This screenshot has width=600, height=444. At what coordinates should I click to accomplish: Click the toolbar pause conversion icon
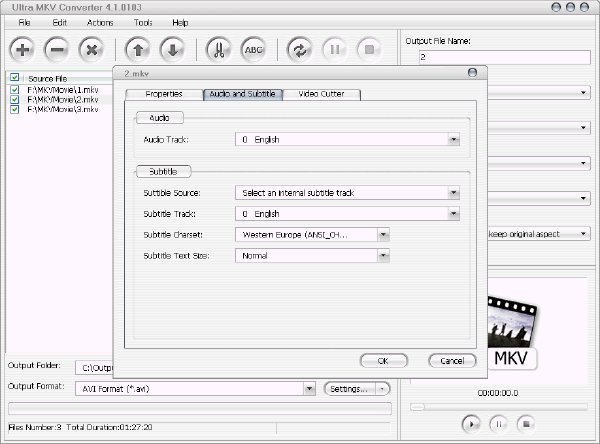[x=334, y=49]
